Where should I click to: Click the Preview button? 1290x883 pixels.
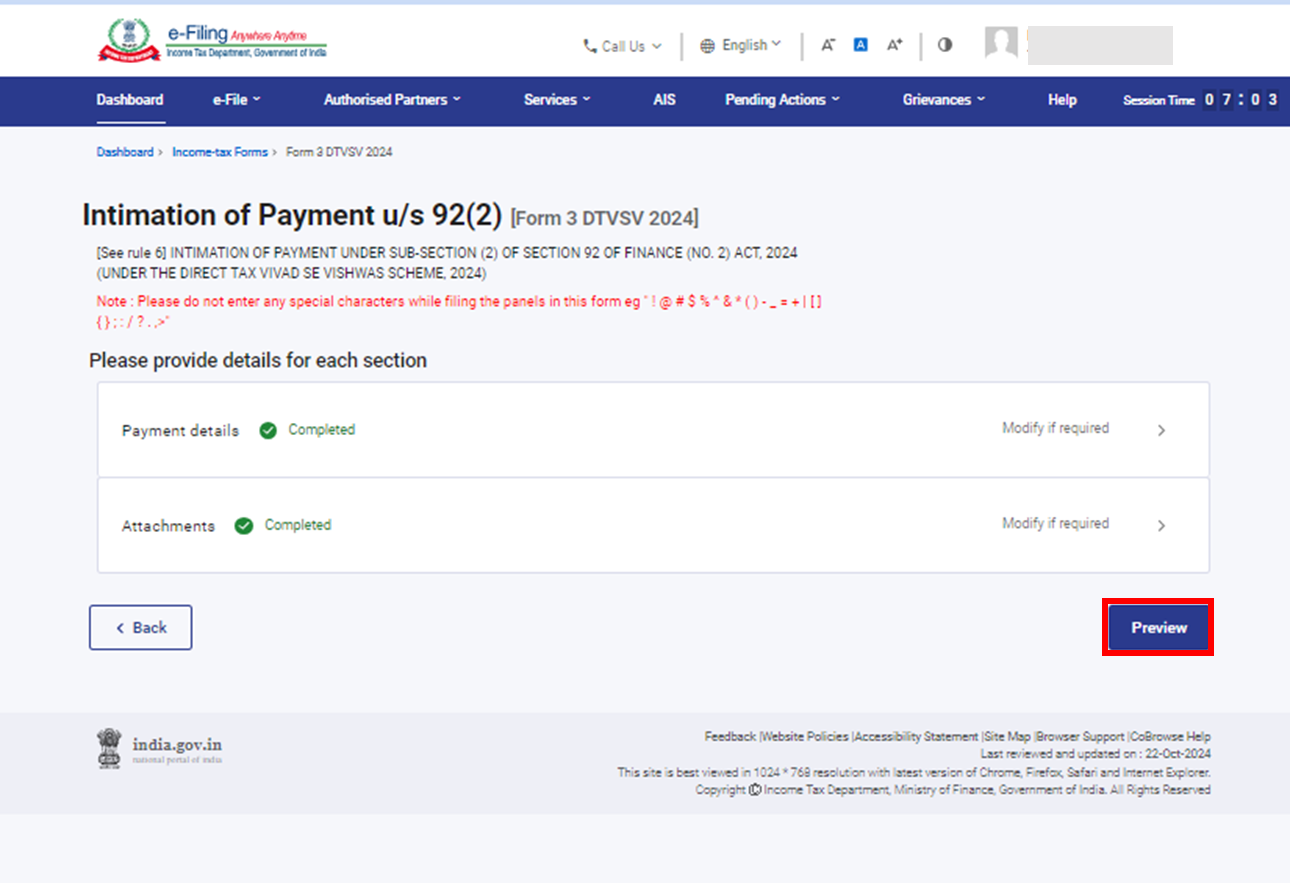[x=1157, y=627]
